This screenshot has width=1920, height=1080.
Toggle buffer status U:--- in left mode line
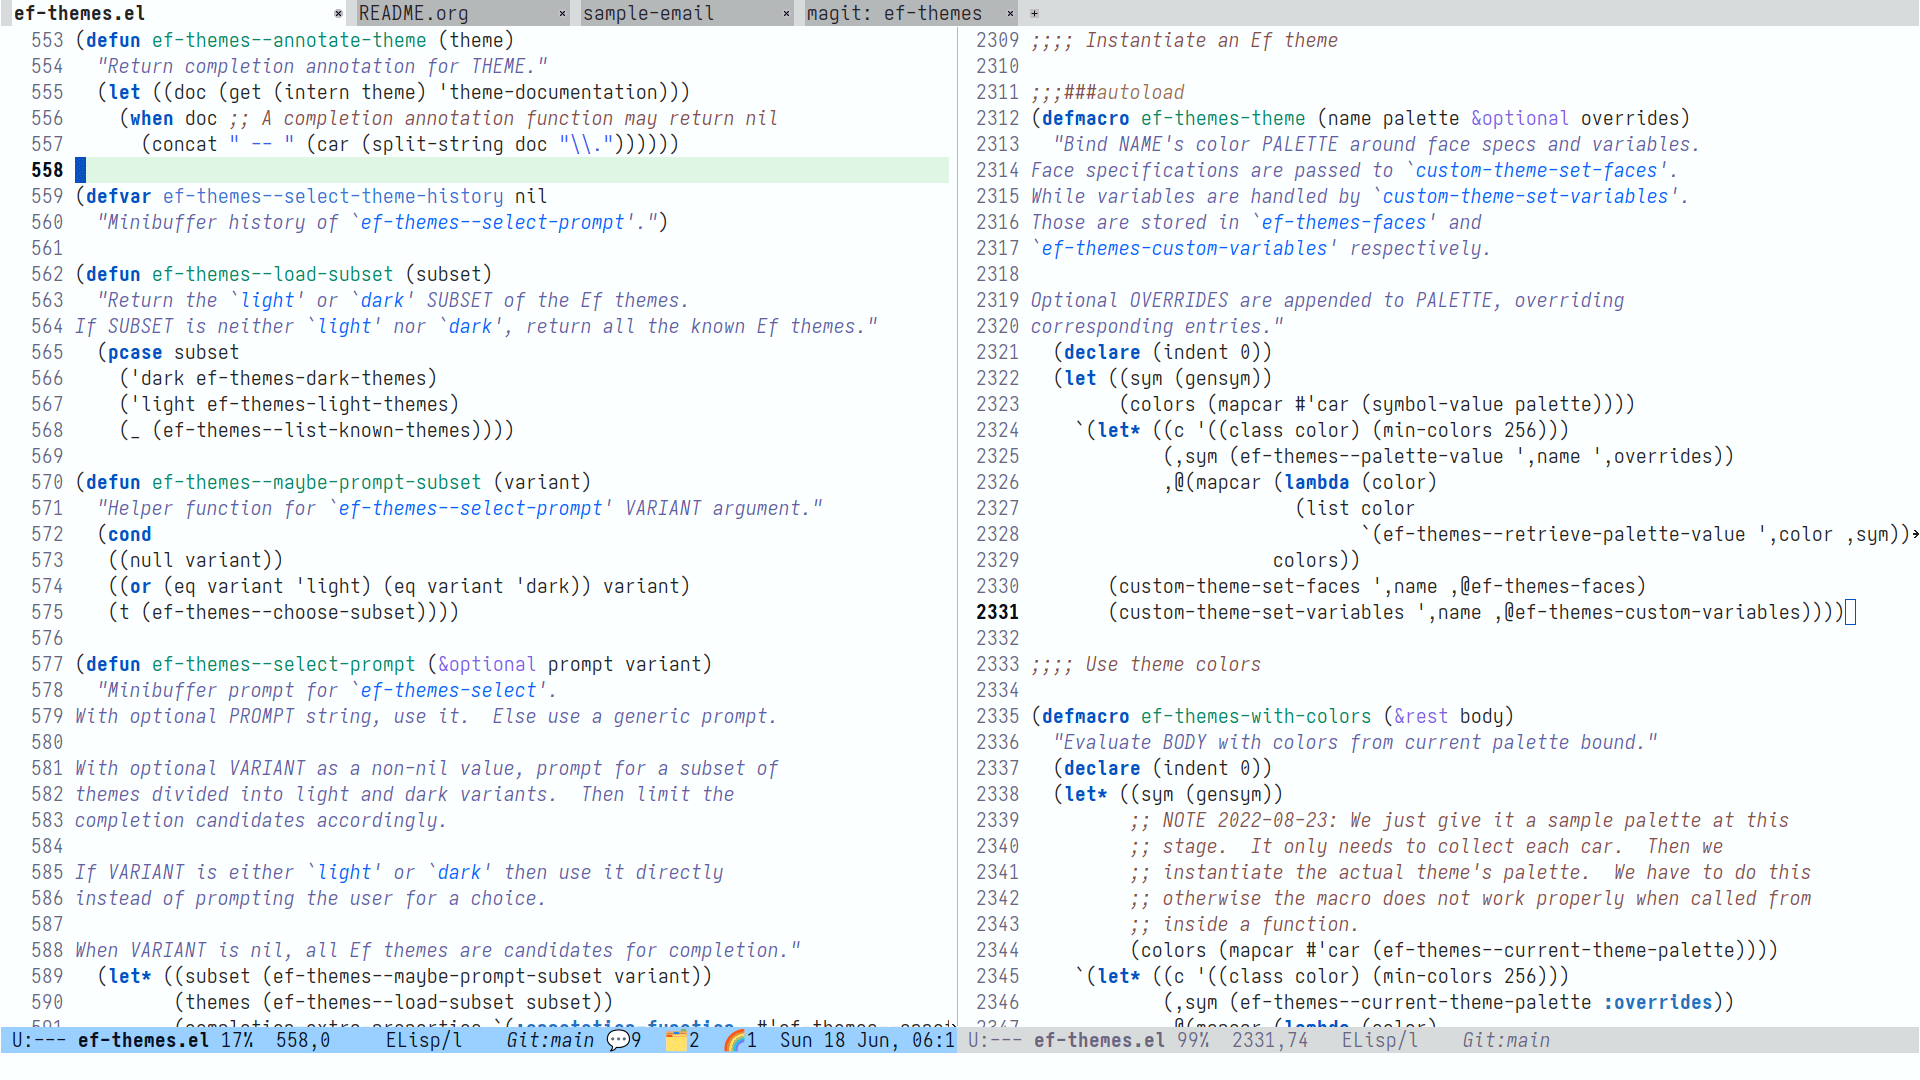coord(38,1040)
